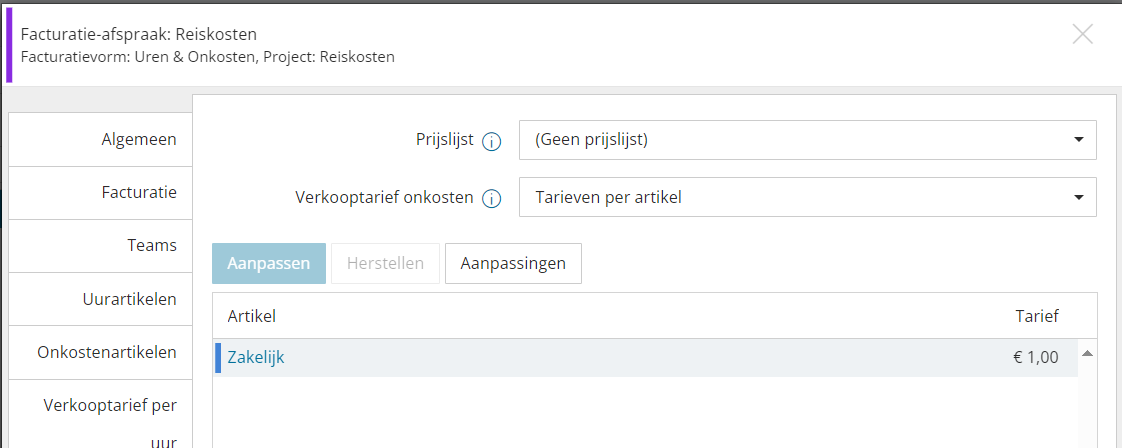Close the Facturatie-afspraak dialog
This screenshot has height=448, width=1122.
(x=1083, y=34)
